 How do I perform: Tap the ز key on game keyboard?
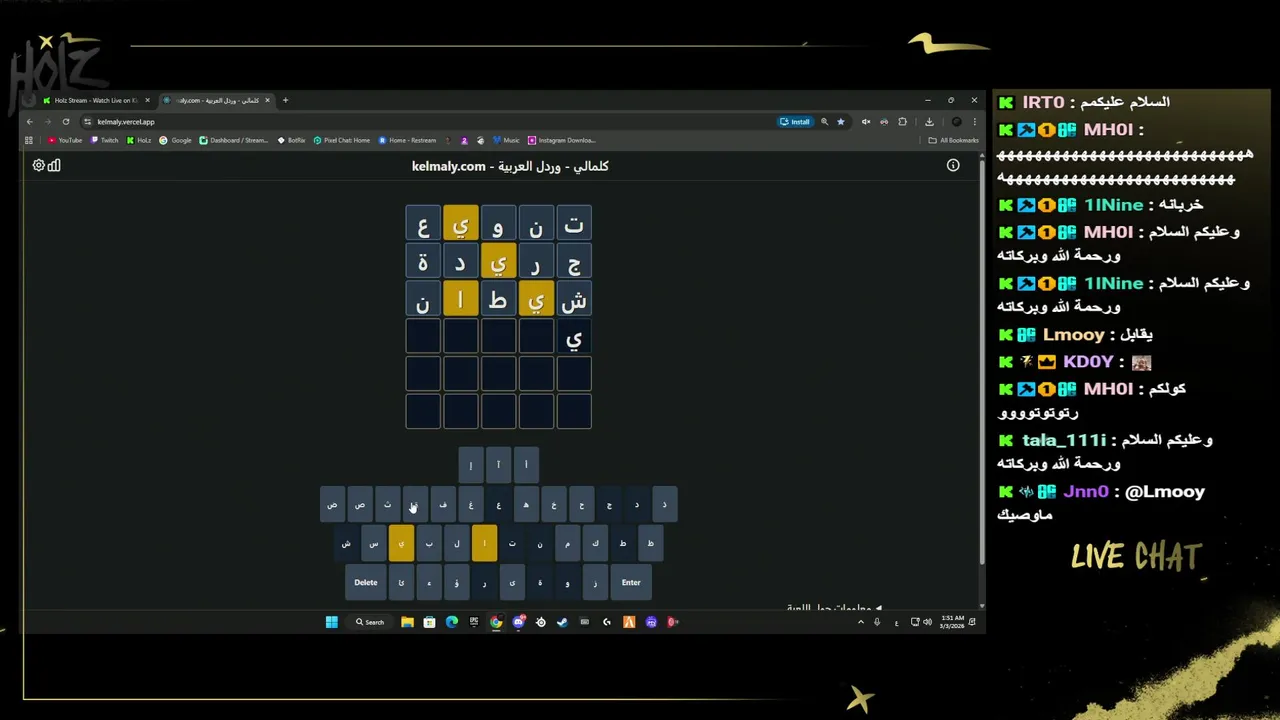[x=595, y=582]
